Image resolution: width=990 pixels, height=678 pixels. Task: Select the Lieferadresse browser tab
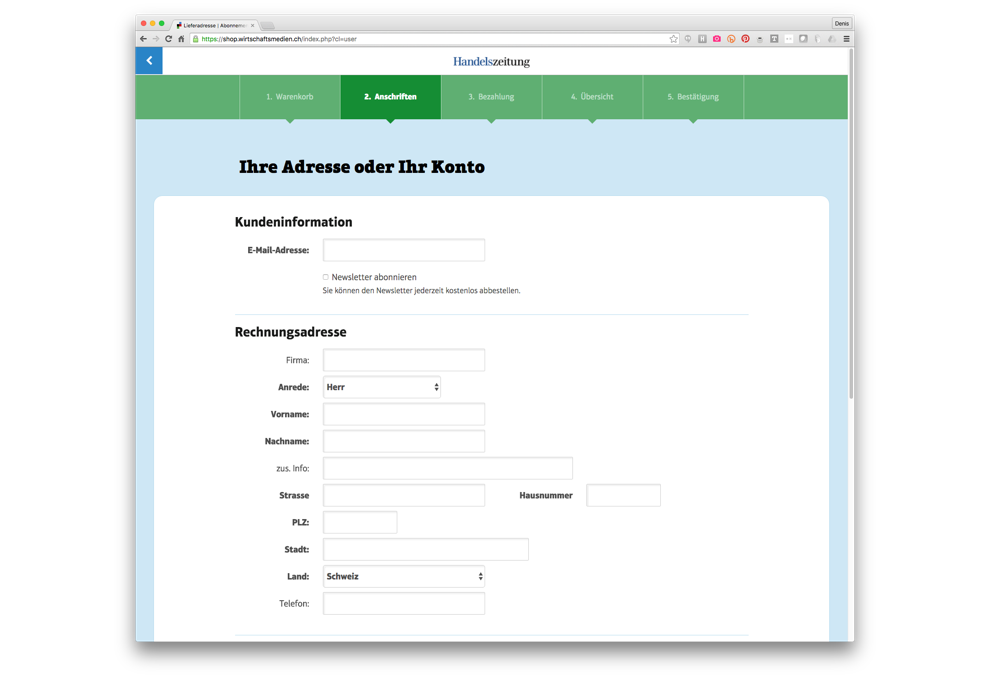point(215,26)
